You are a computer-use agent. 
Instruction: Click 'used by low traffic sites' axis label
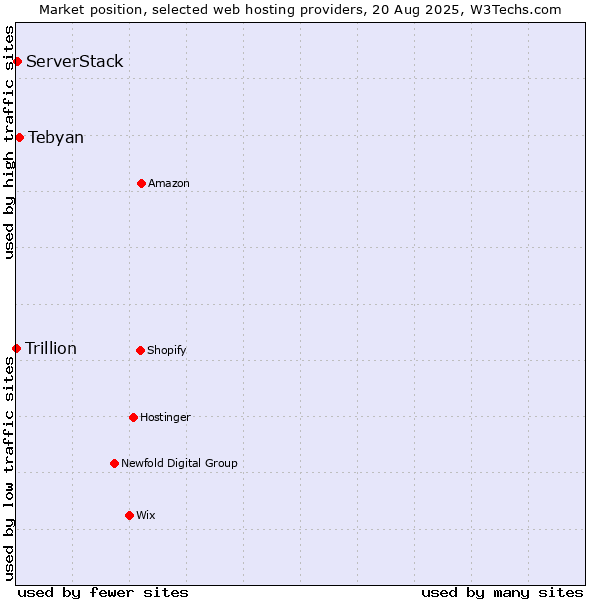tap(8, 469)
